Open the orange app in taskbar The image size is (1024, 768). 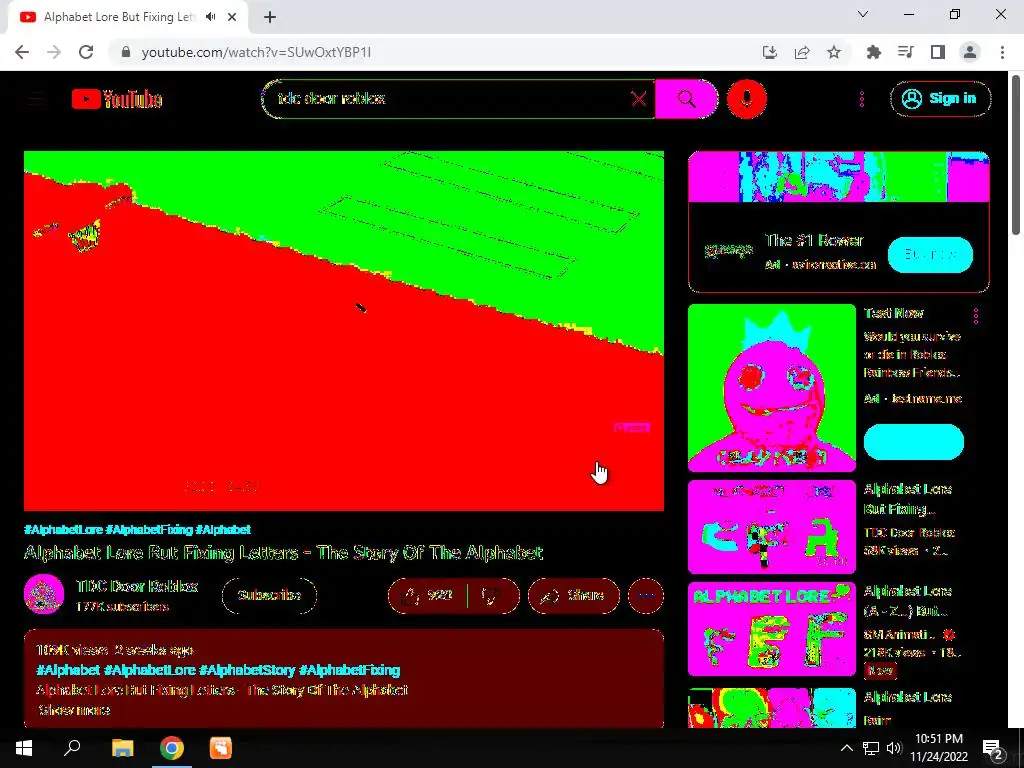(221, 748)
